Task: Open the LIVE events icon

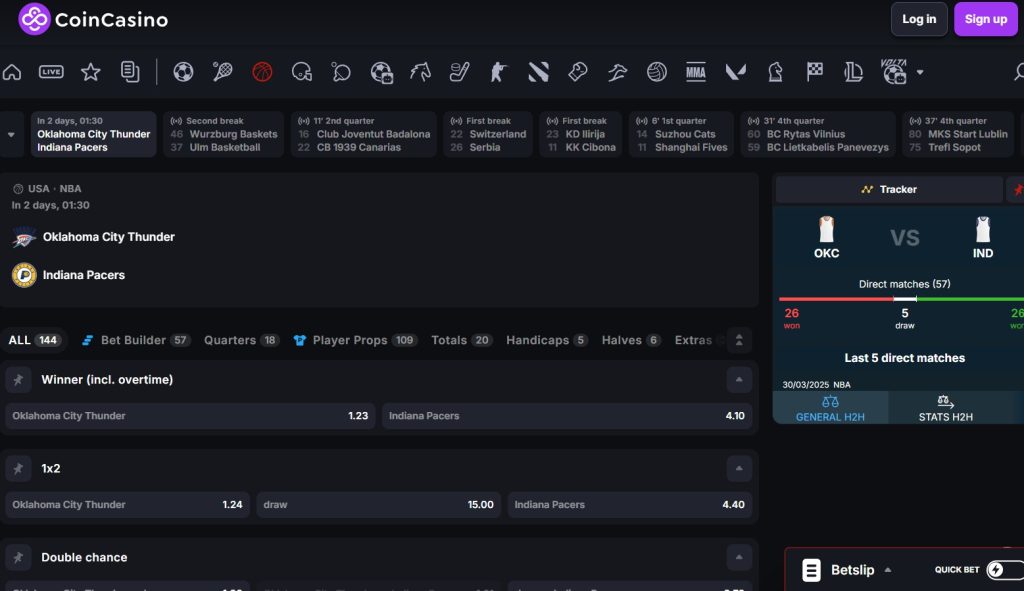Action: click(x=51, y=72)
